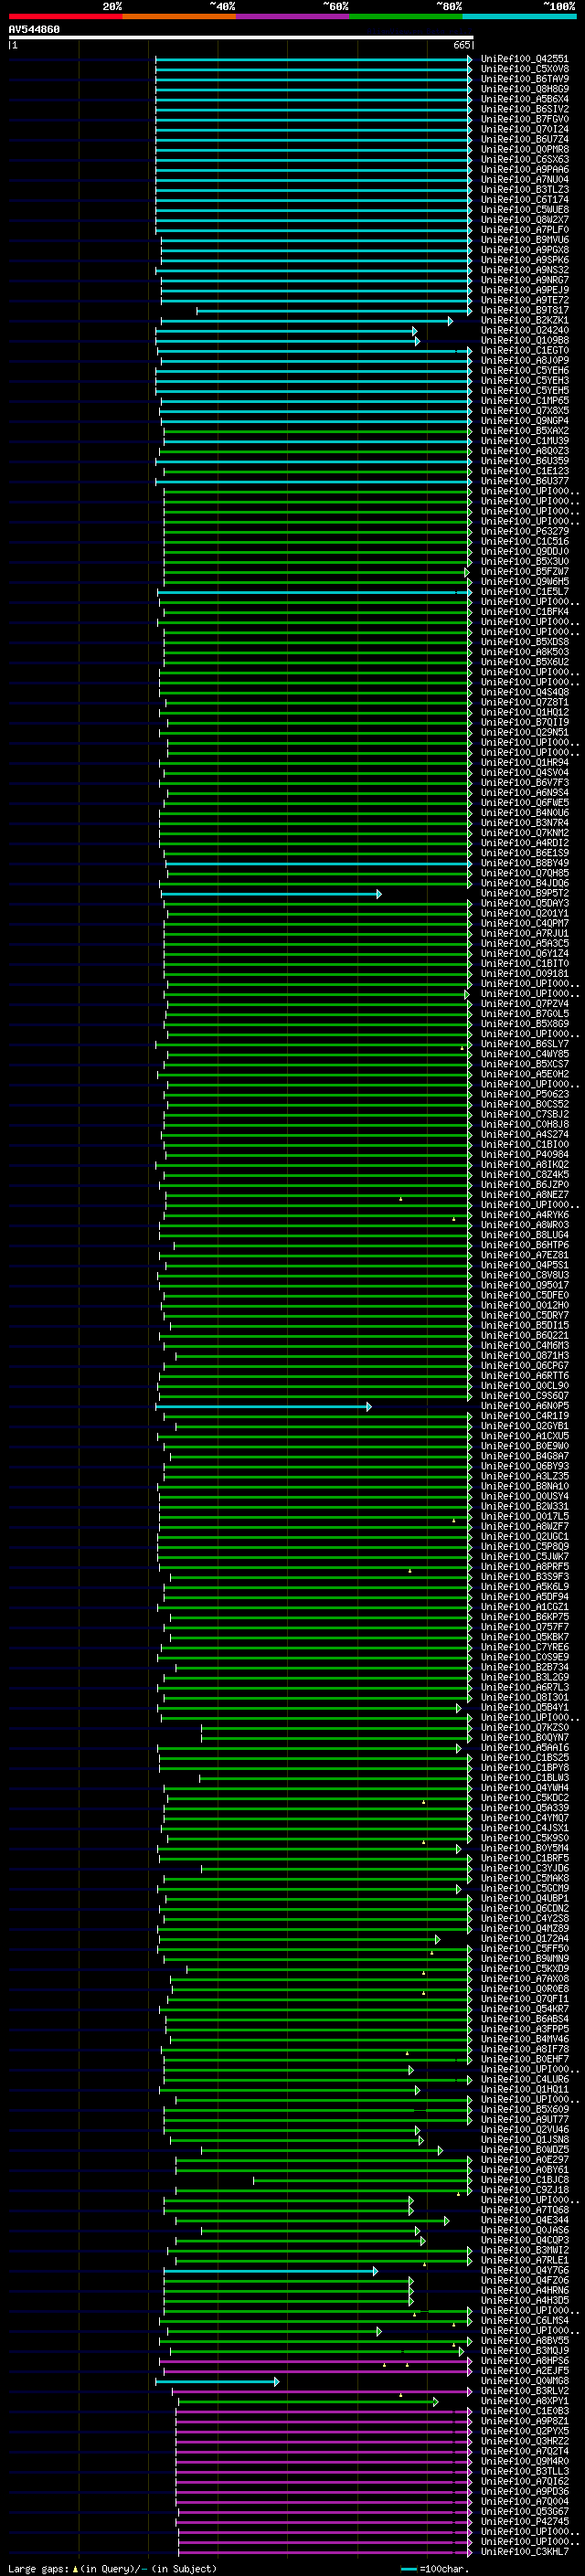Select the UniRef100_B9P5T2 label
Viewport: 585px width, 2576px height.
coord(525,893)
